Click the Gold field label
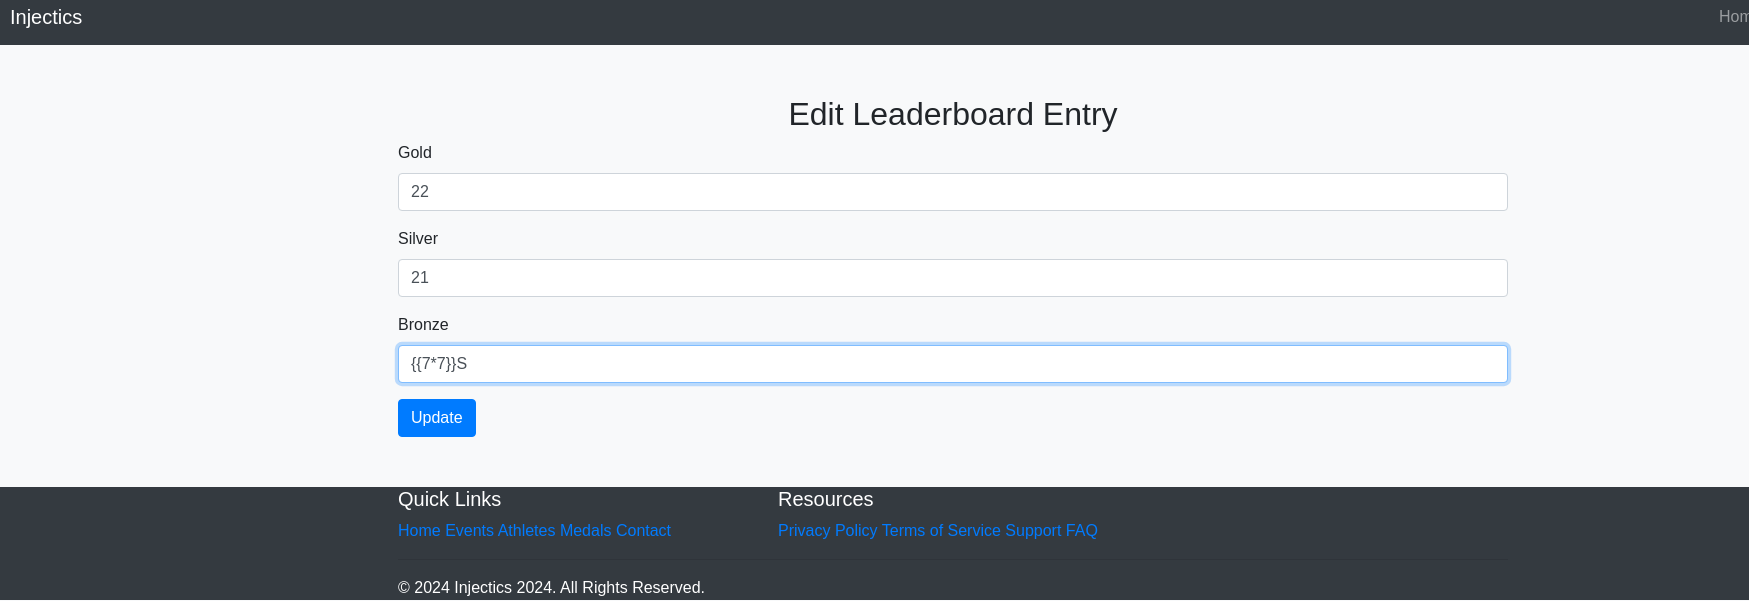The image size is (1749, 601). tap(415, 153)
